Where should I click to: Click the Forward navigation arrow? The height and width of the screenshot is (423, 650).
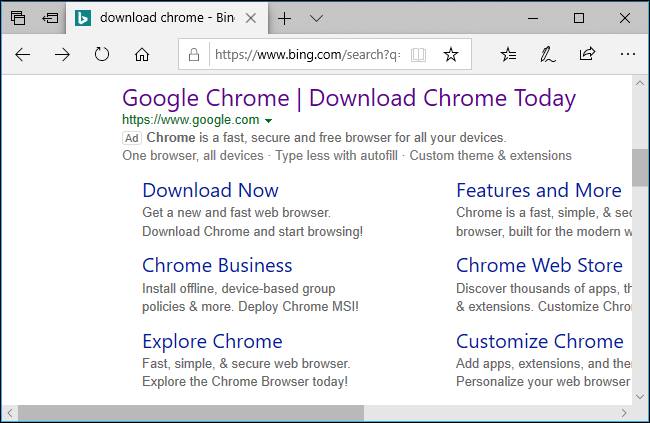click(x=62, y=55)
